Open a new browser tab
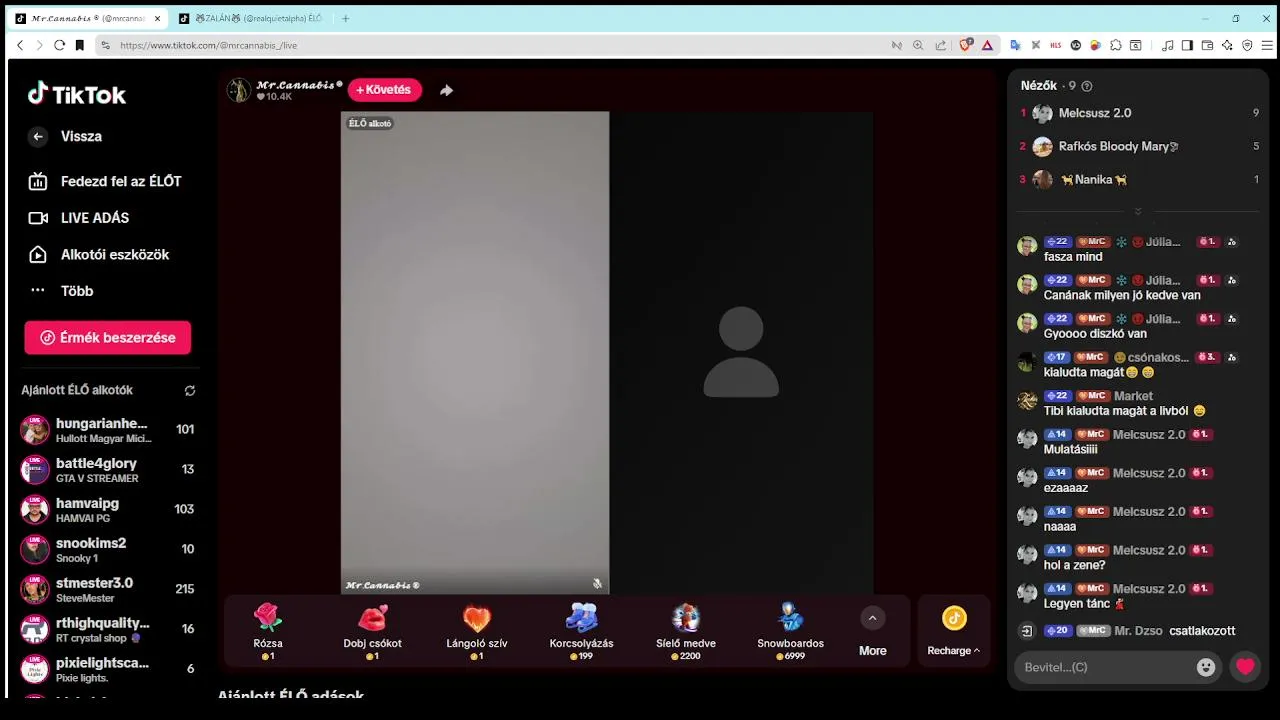 tap(345, 18)
